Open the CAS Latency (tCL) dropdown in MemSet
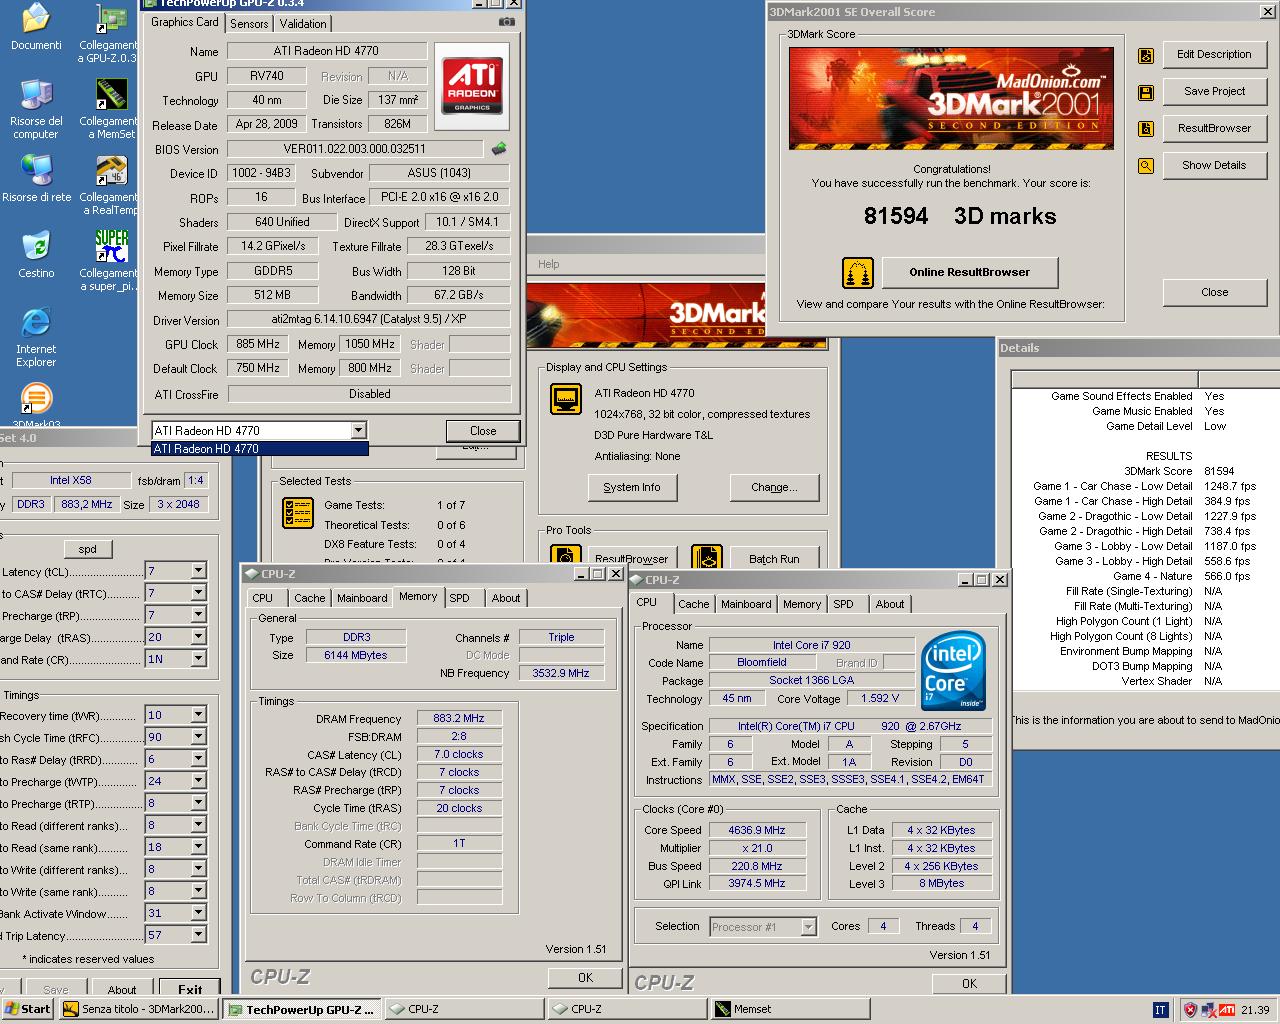 click(x=198, y=571)
